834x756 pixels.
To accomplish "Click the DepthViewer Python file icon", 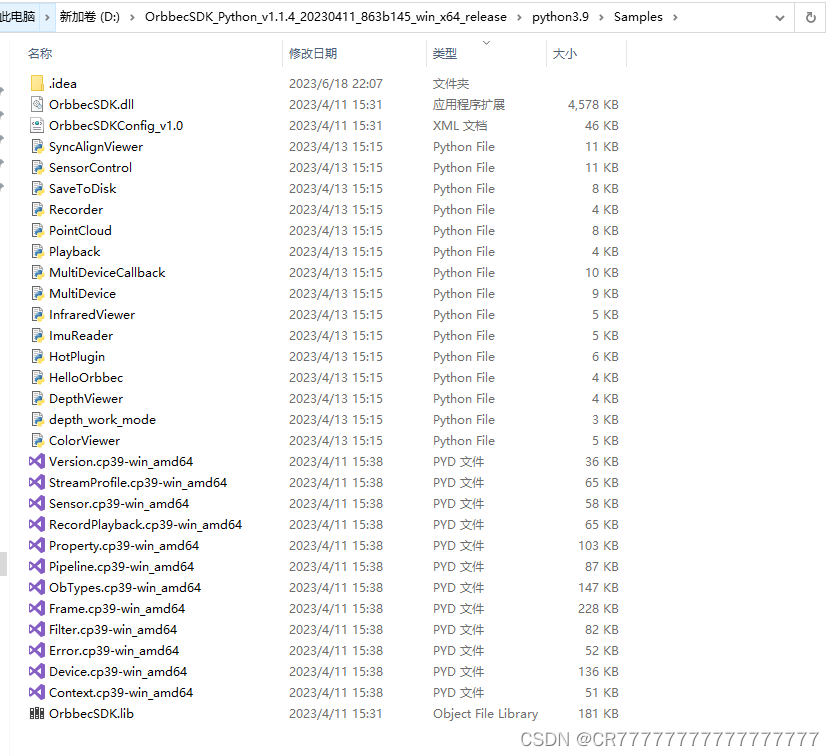I will point(37,398).
